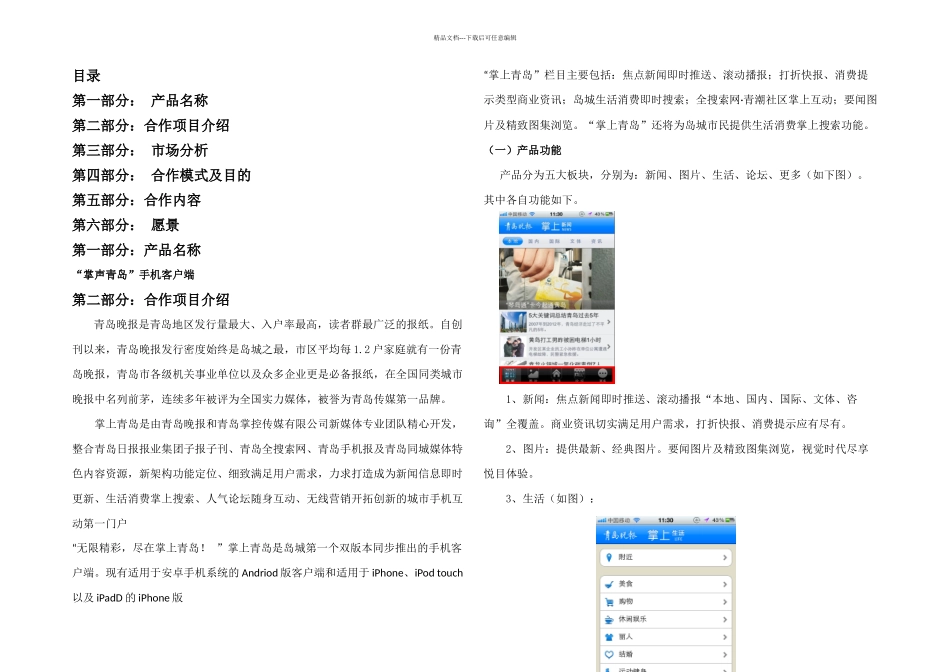Image resolution: width=950 pixels, height=672 pixels.
Task: Tap the Forum tab icon in the bottom bar
Action: click(x=579, y=375)
